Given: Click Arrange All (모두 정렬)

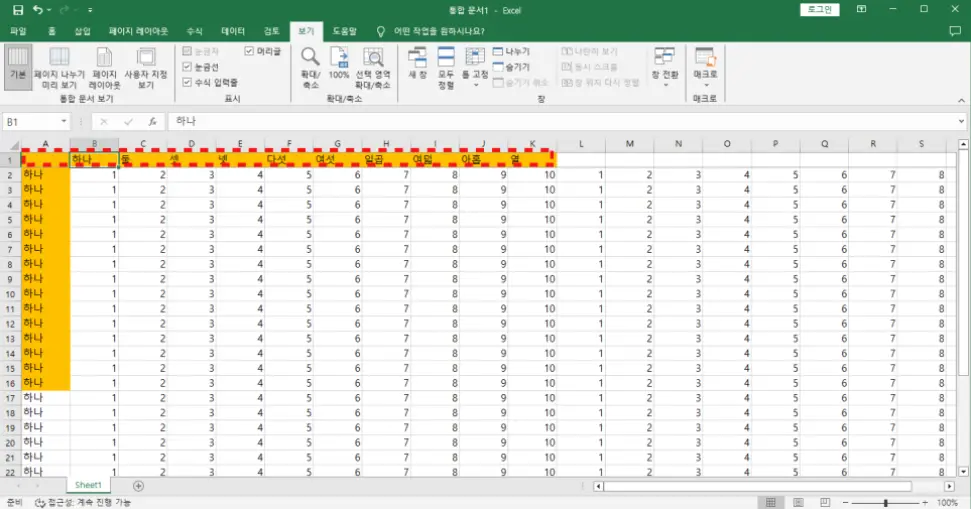Looking at the screenshot, I should (446, 68).
